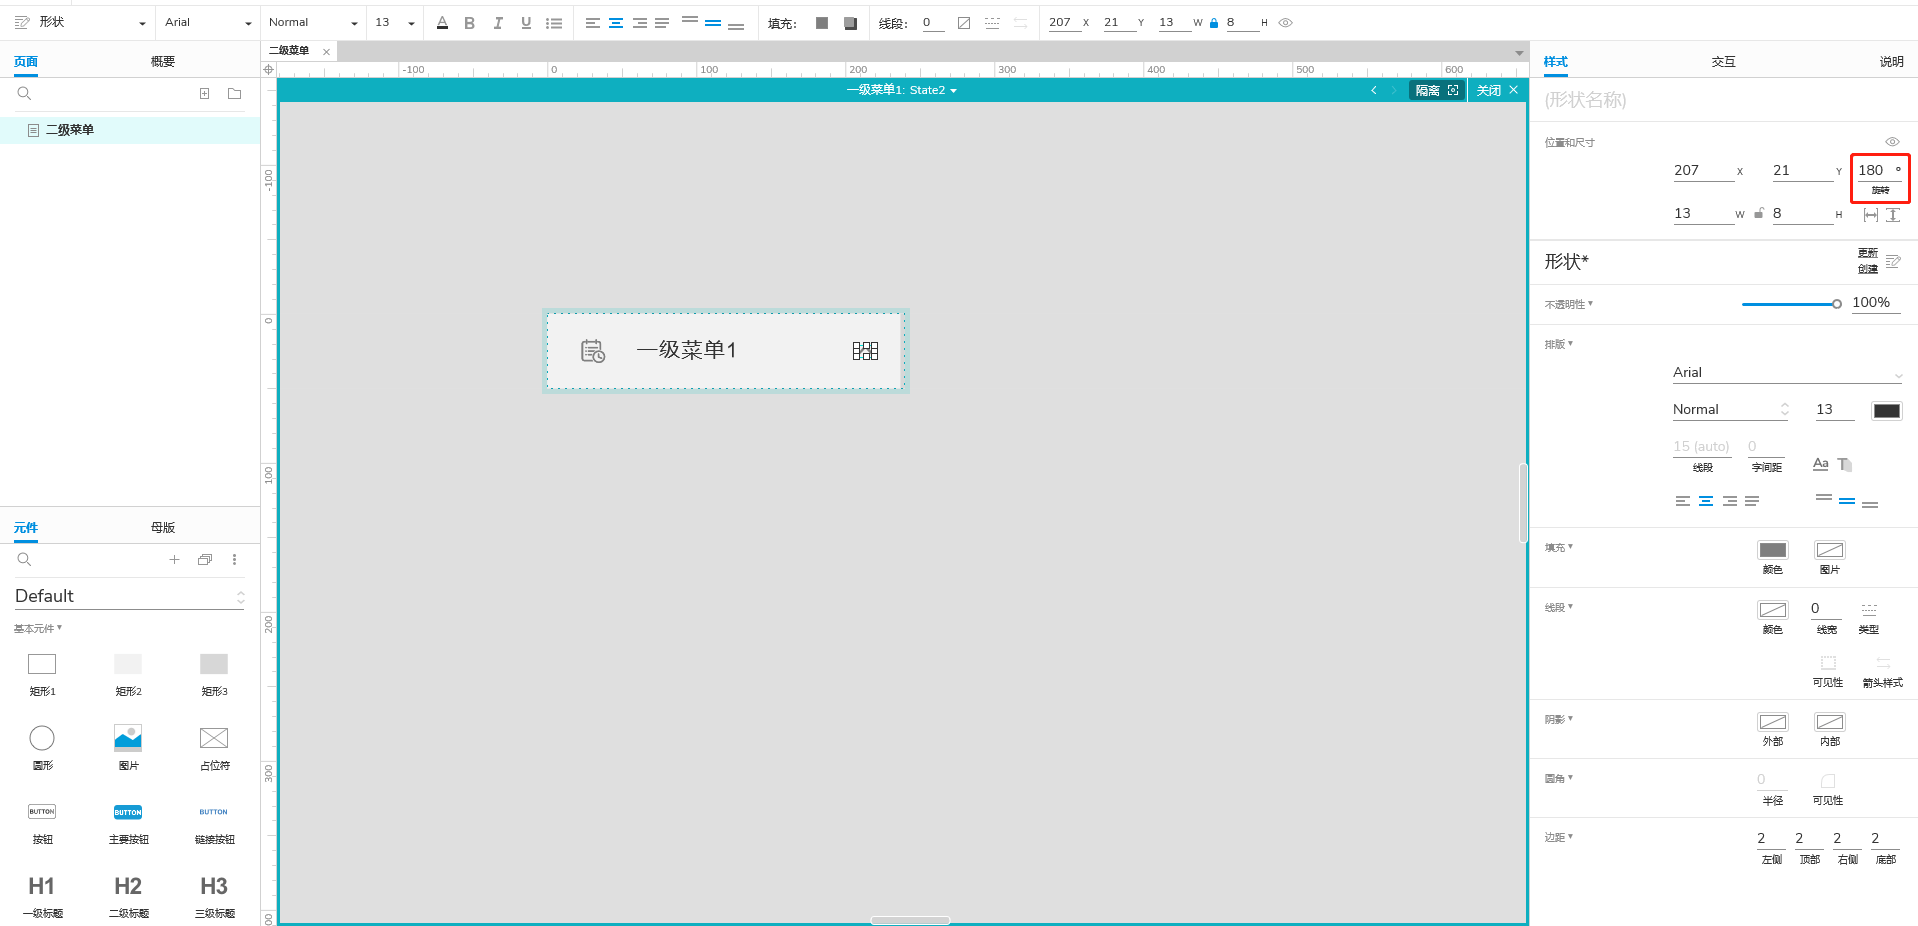Open the 说明 tab in right panel
Screen dimensions: 1918x926
tap(1891, 62)
